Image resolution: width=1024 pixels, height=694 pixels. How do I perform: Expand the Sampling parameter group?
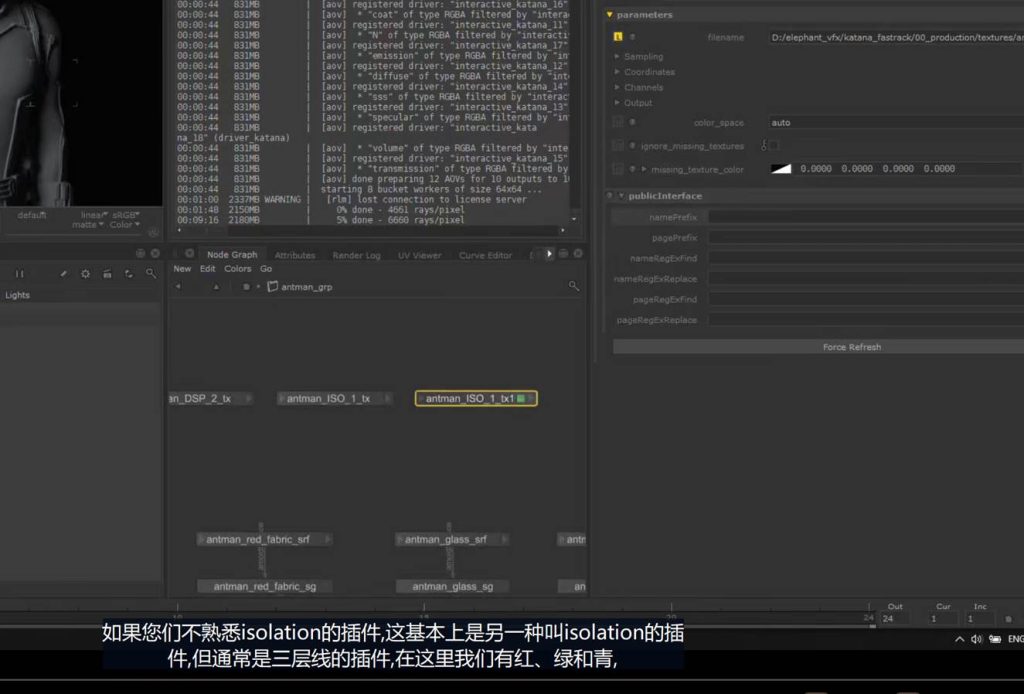617,57
